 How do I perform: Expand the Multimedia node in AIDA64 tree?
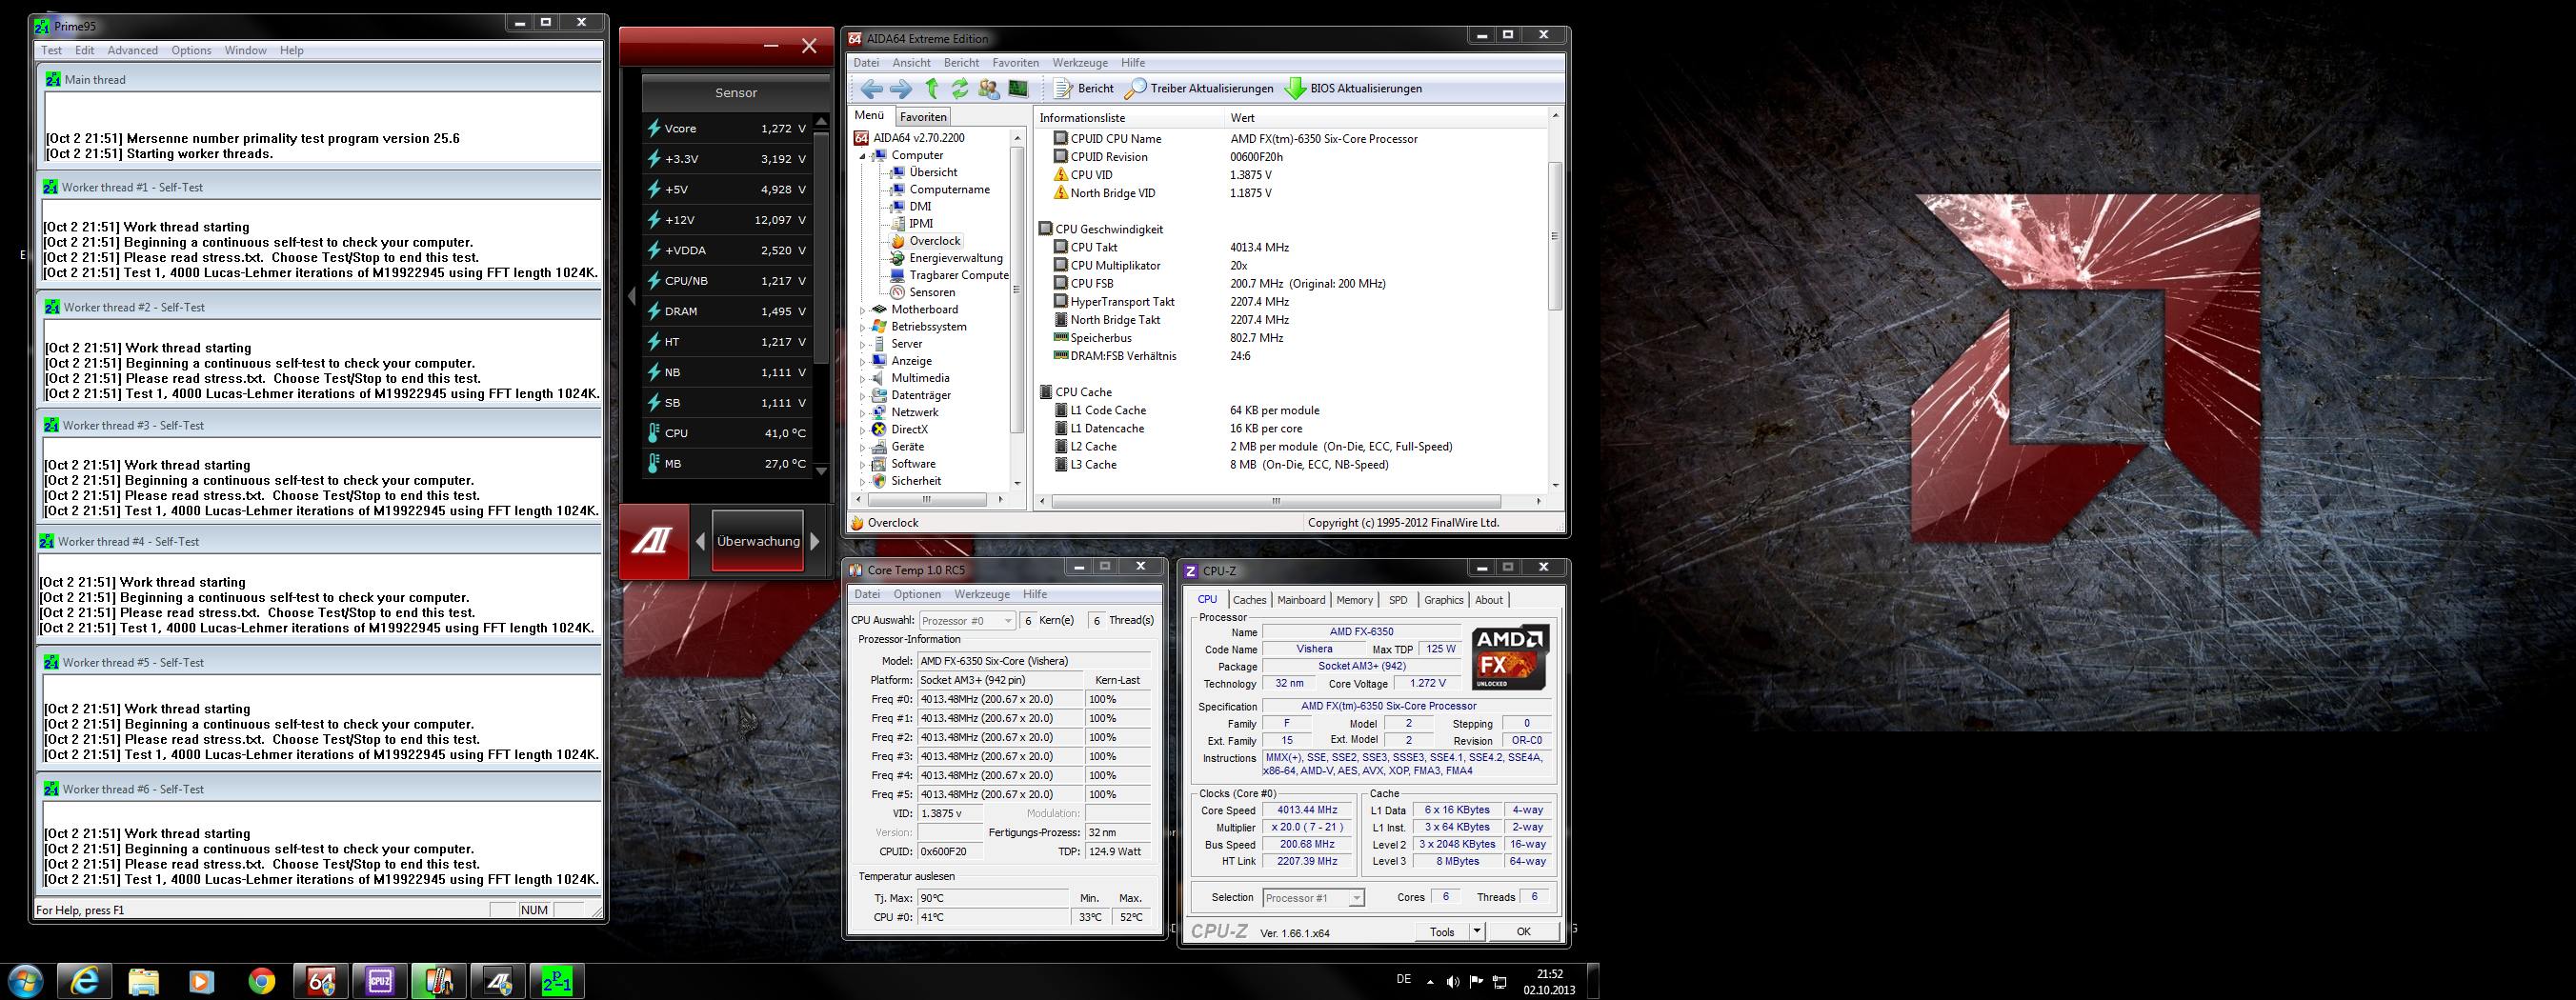pos(863,378)
